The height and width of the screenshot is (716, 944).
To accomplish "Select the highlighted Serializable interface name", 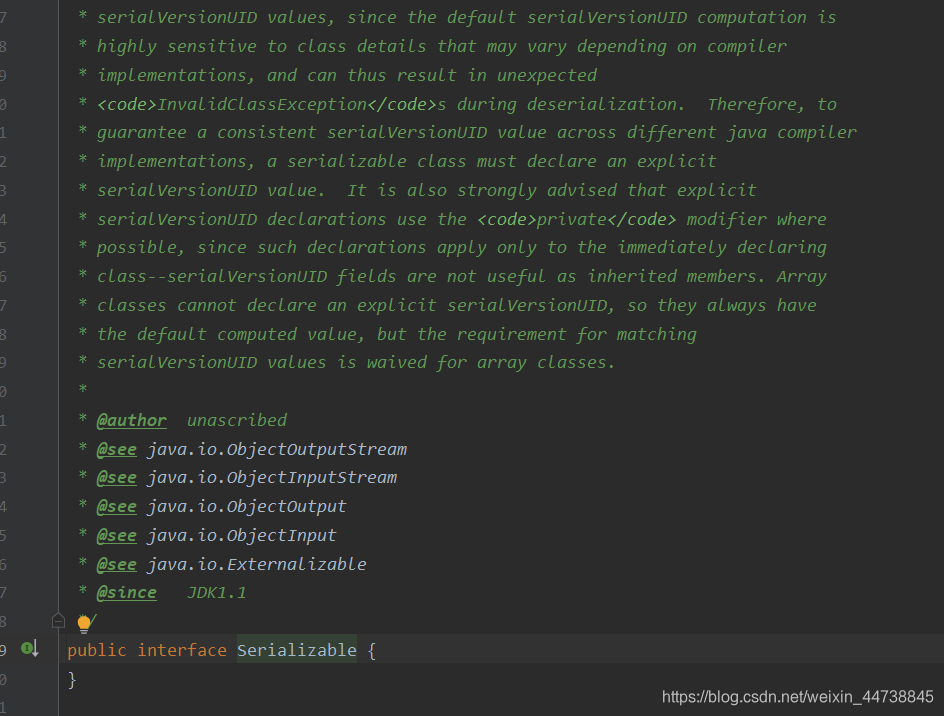I will (296, 649).
